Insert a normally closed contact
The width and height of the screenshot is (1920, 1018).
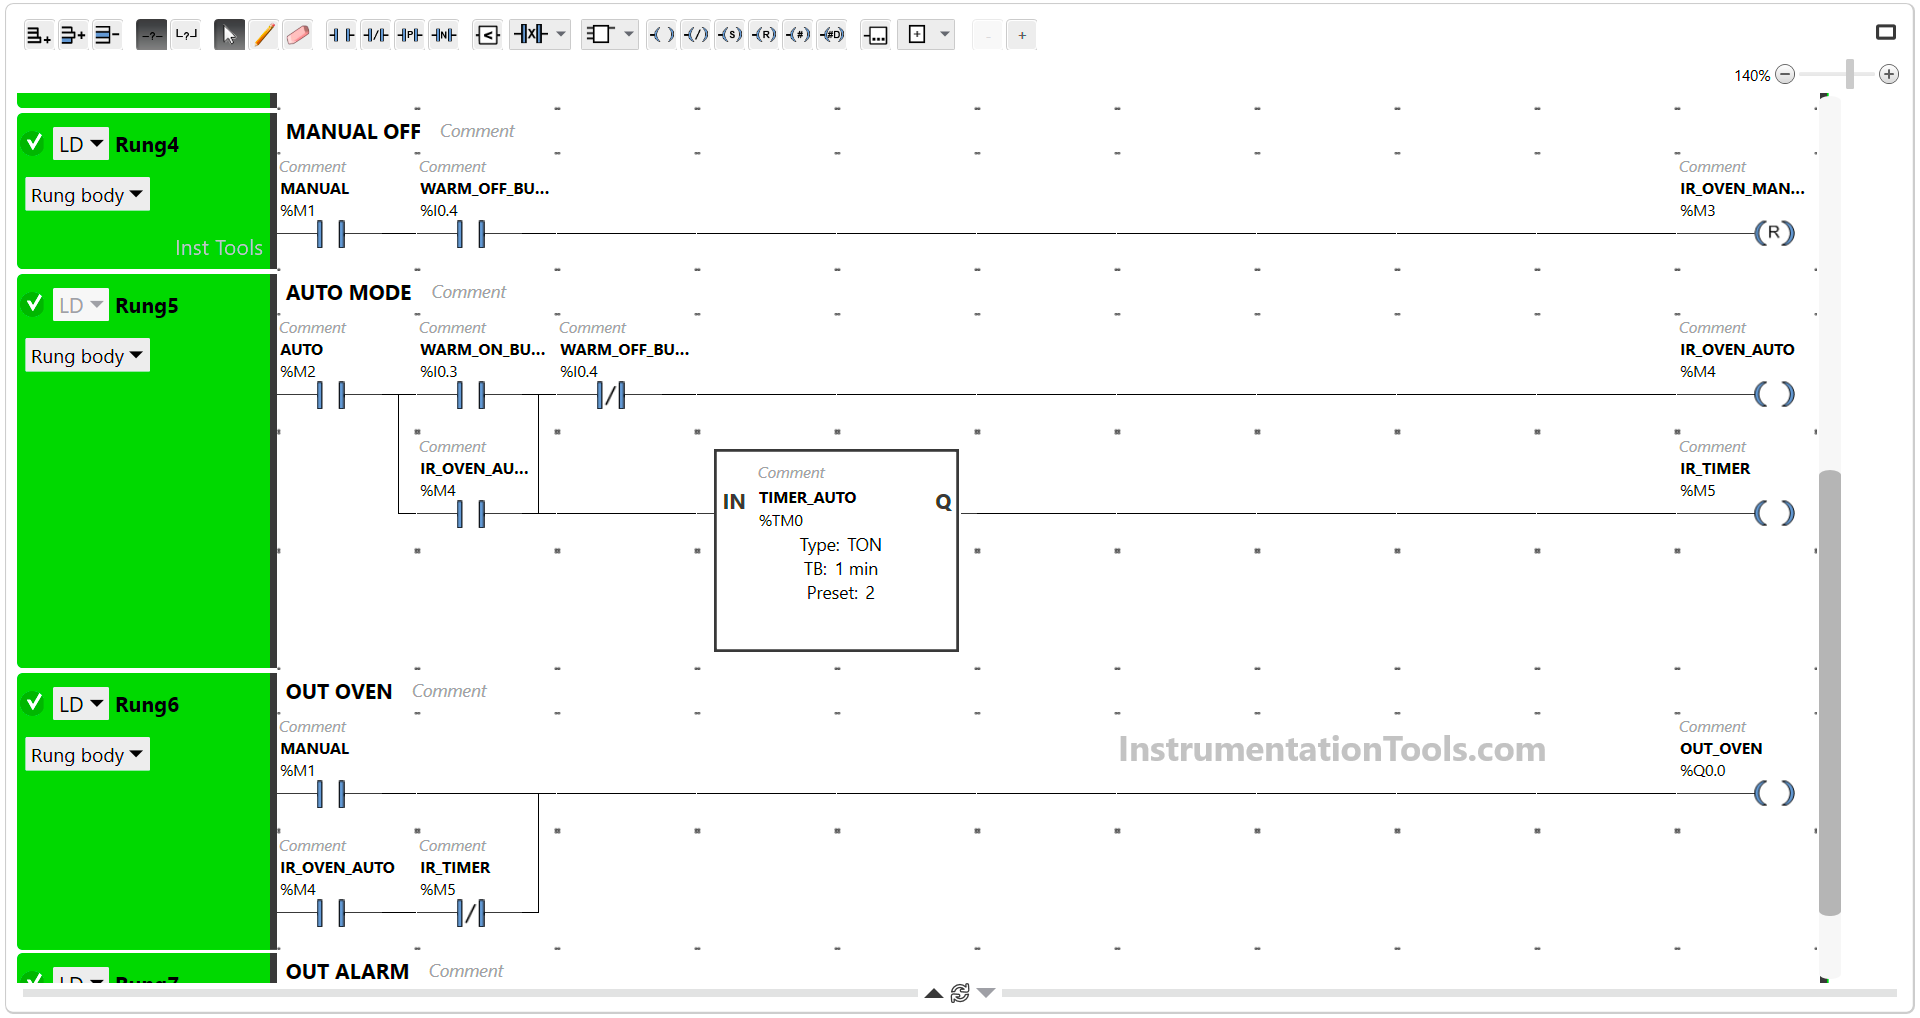point(376,35)
